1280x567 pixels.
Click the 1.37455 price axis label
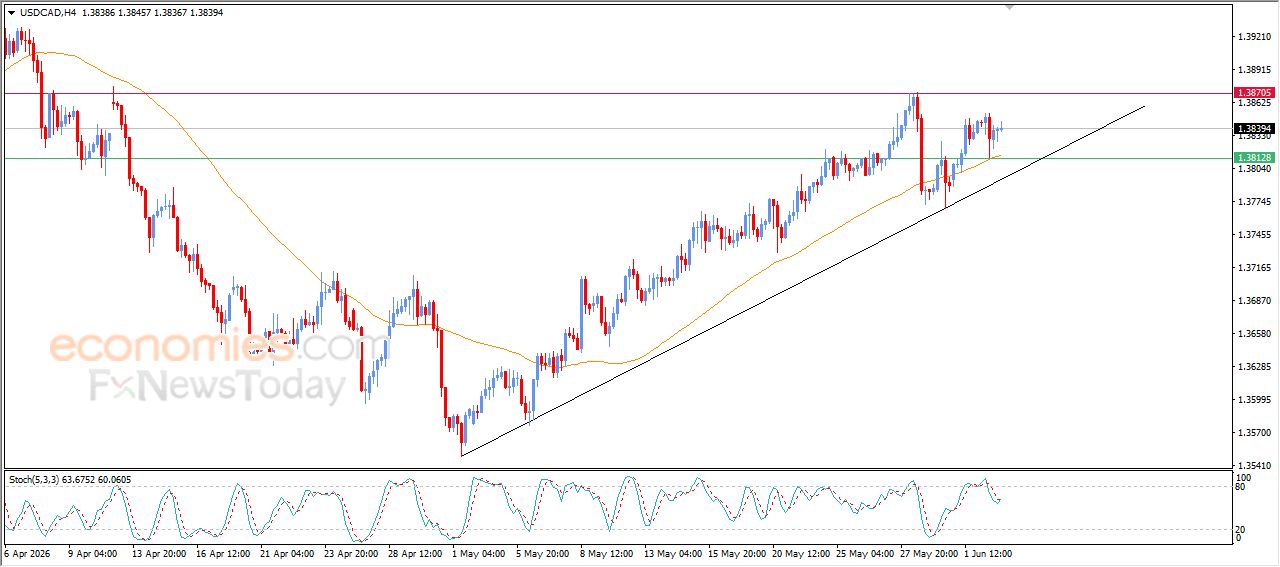point(1254,235)
